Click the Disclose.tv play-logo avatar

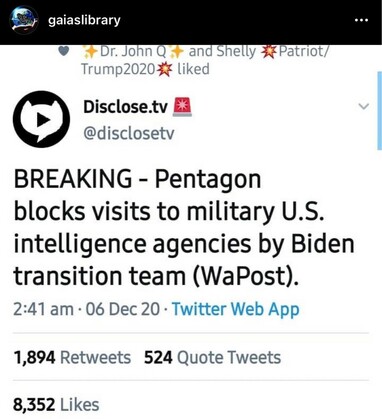[41, 119]
